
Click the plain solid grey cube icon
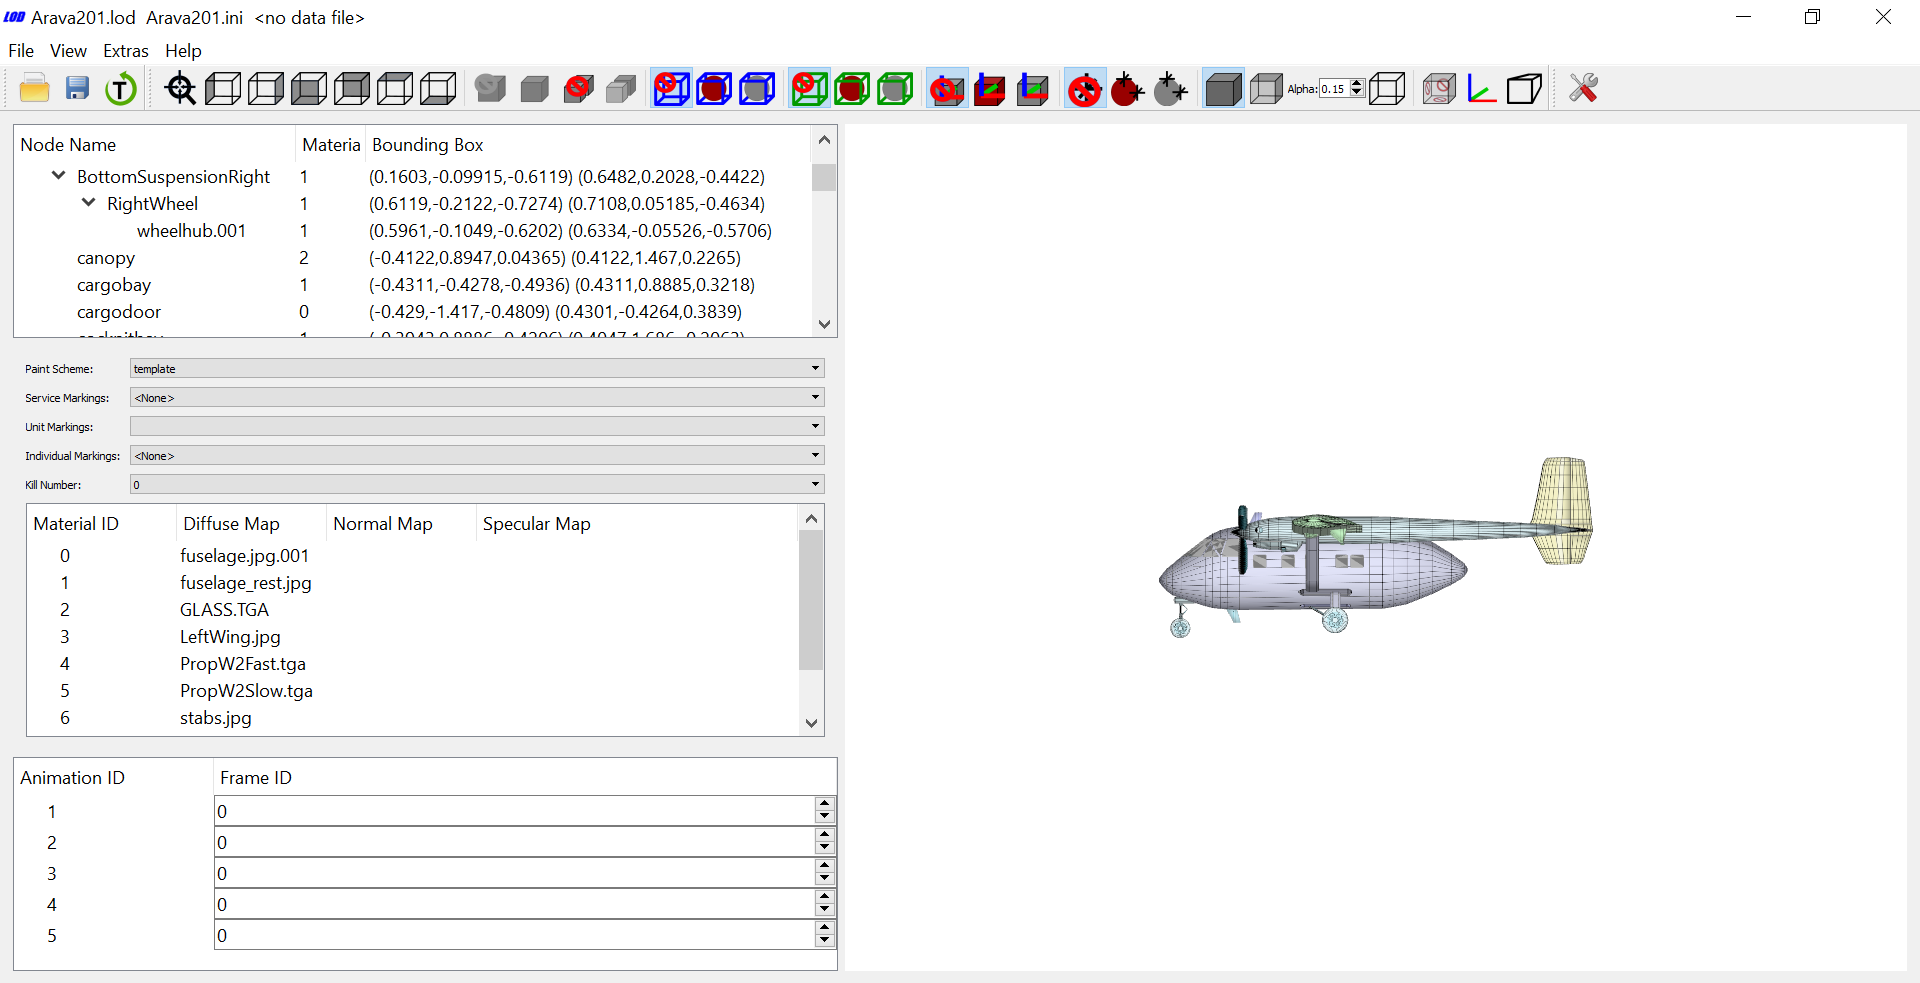tap(535, 89)
